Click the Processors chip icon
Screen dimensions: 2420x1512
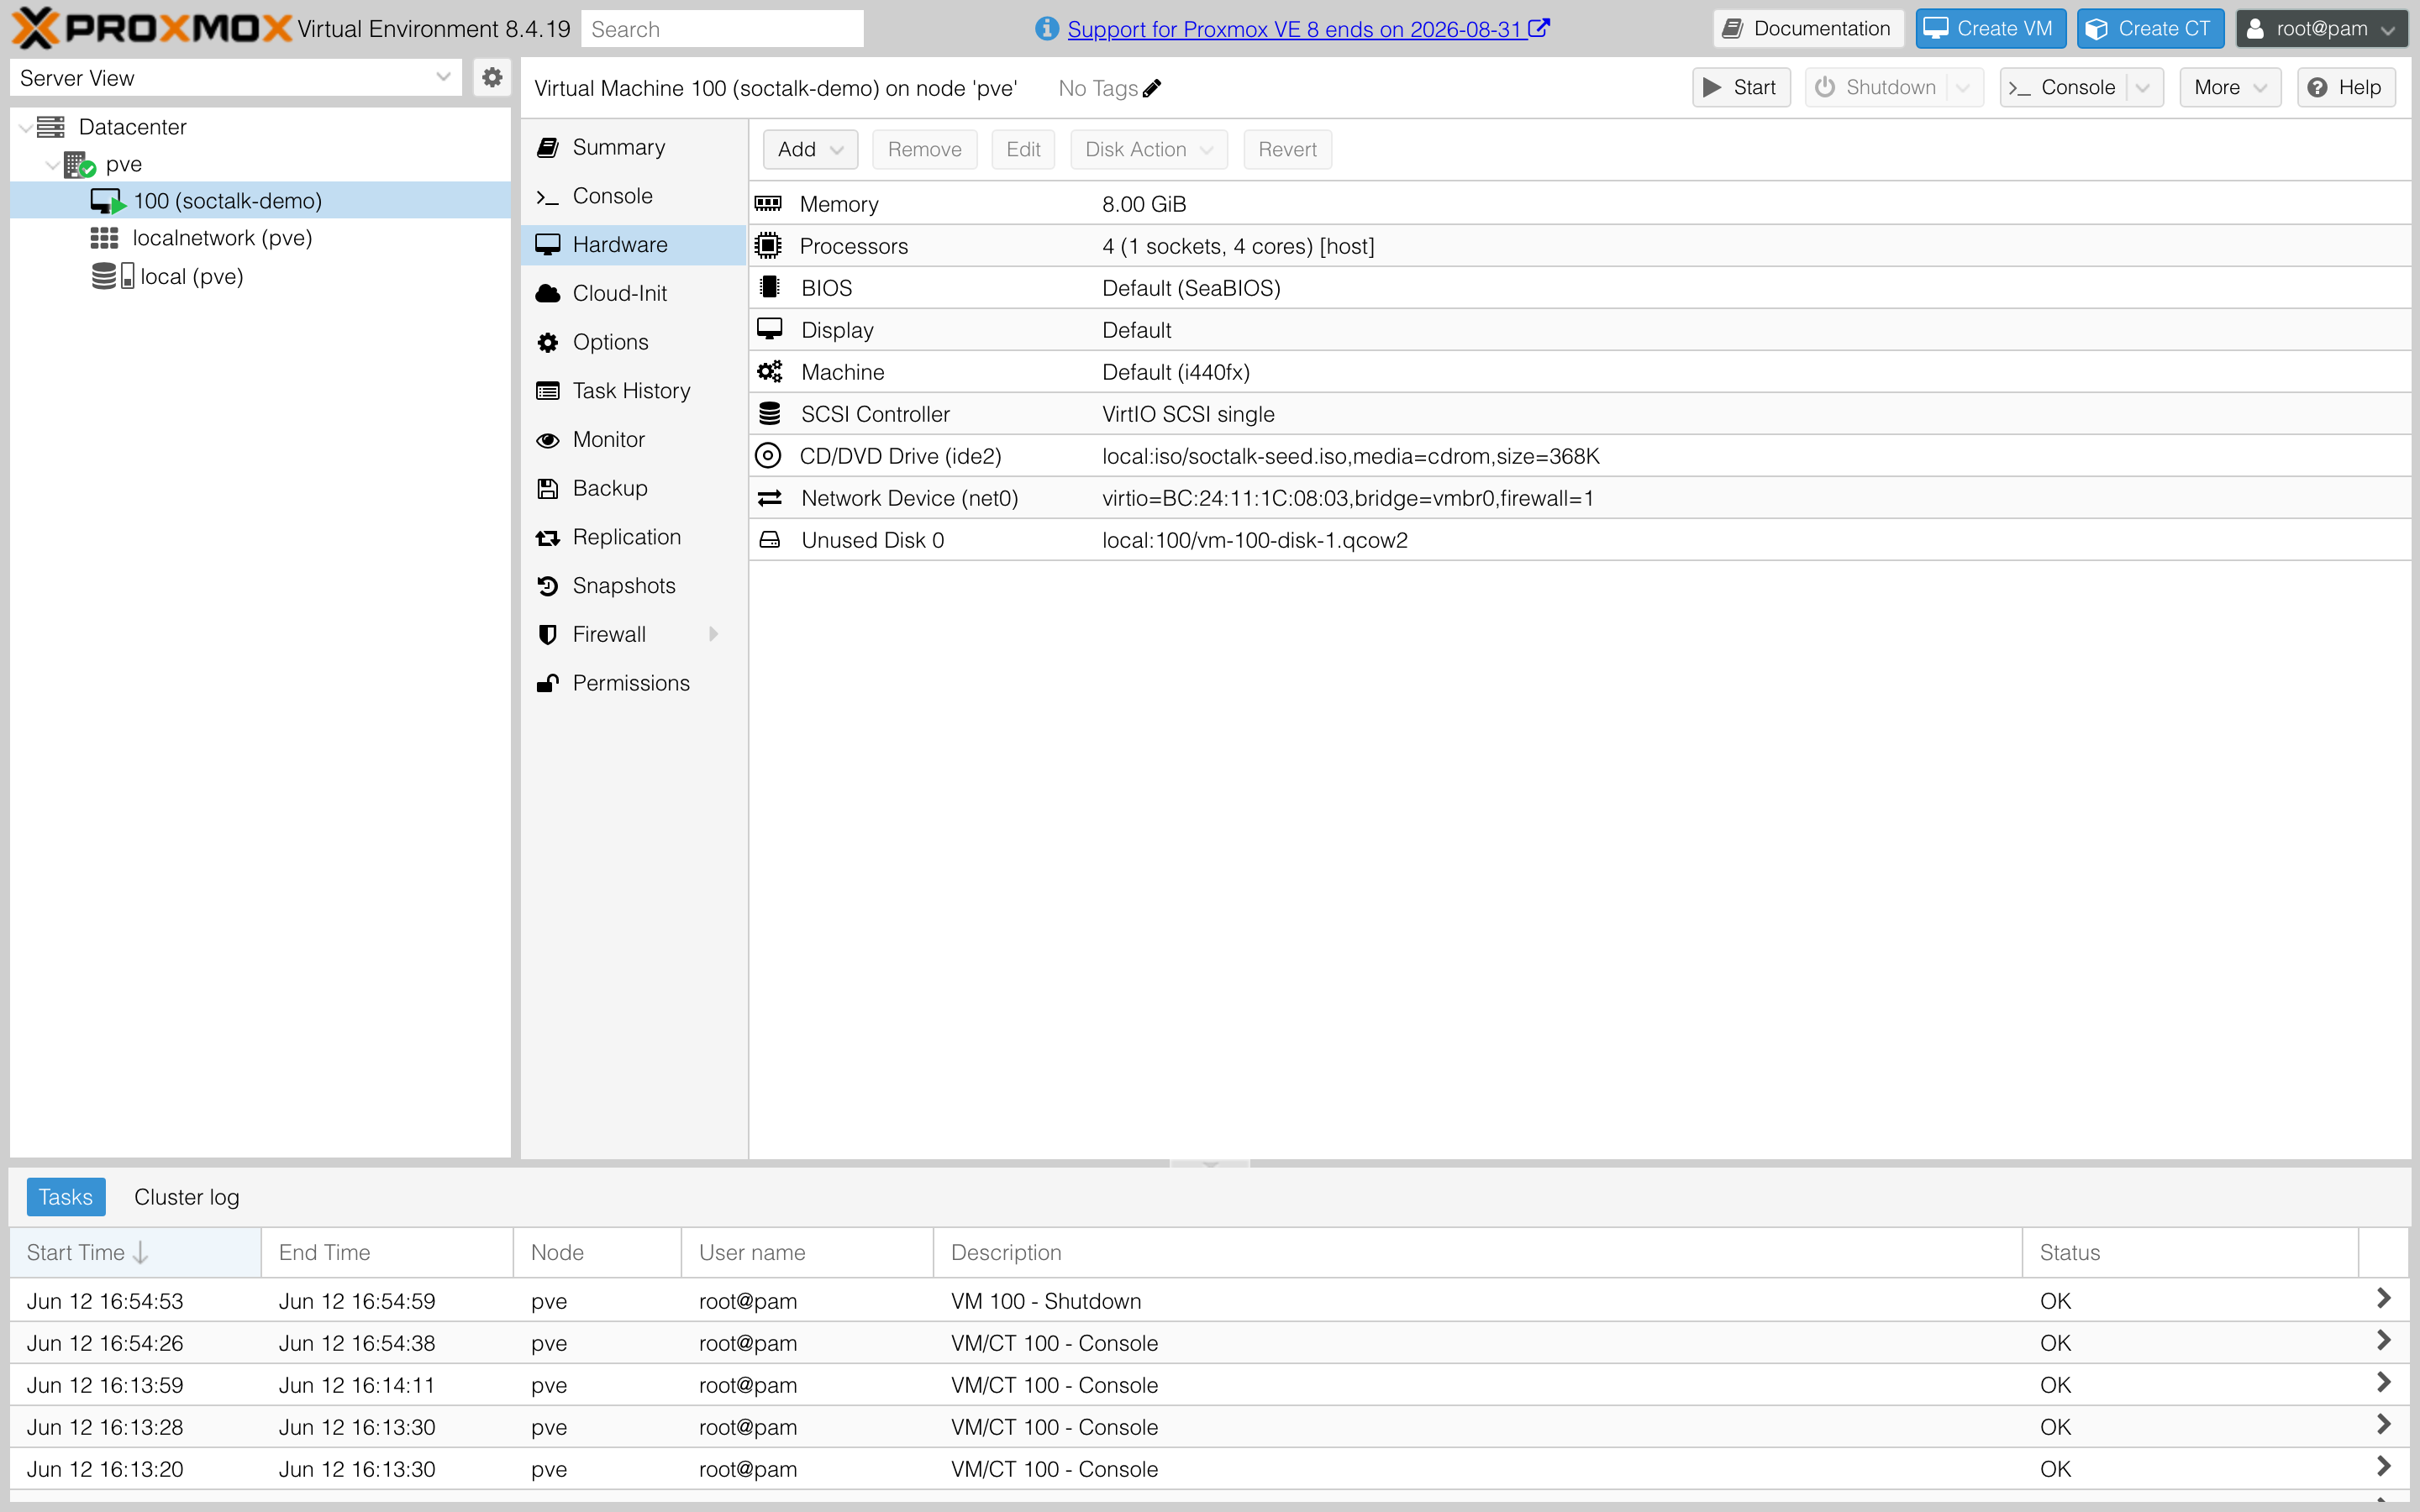(x=768, y=246)
